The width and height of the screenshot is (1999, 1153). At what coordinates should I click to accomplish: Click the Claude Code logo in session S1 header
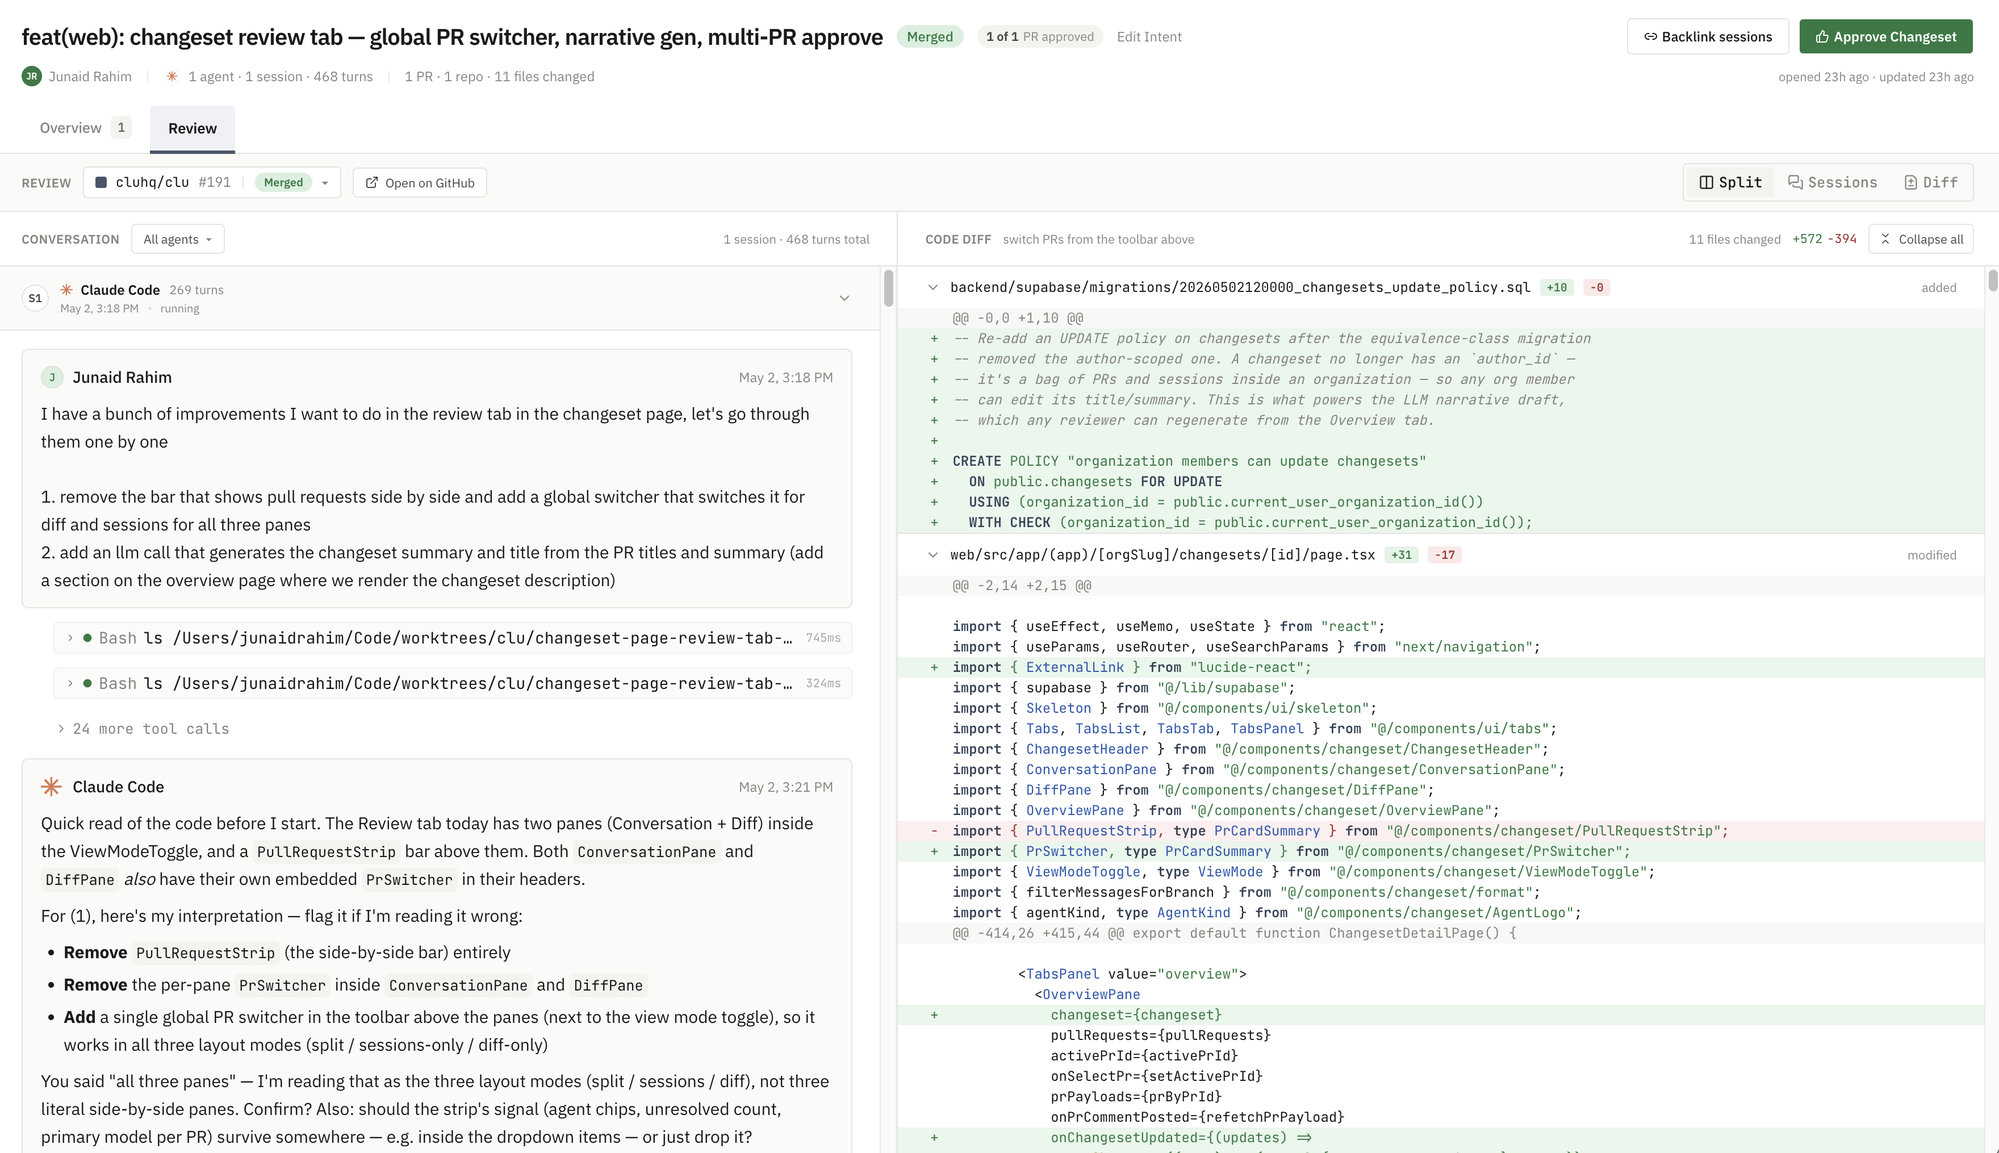click(67, 289)
